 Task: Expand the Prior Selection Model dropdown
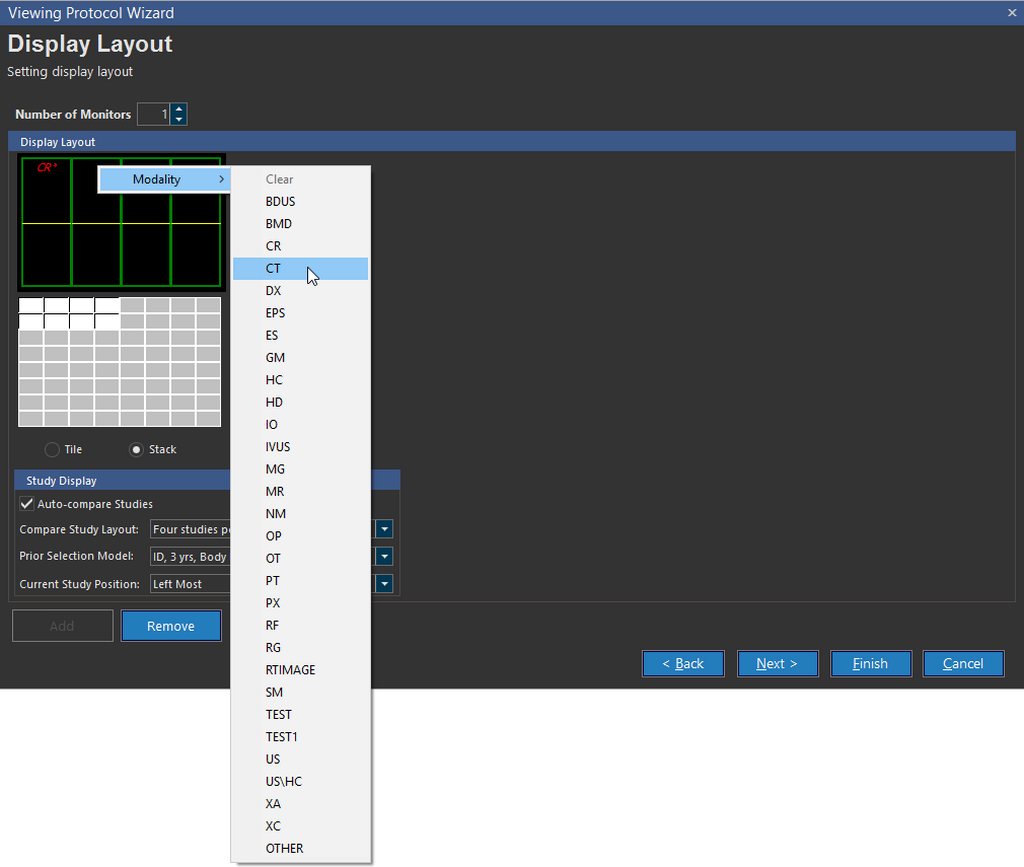(384, 557)
